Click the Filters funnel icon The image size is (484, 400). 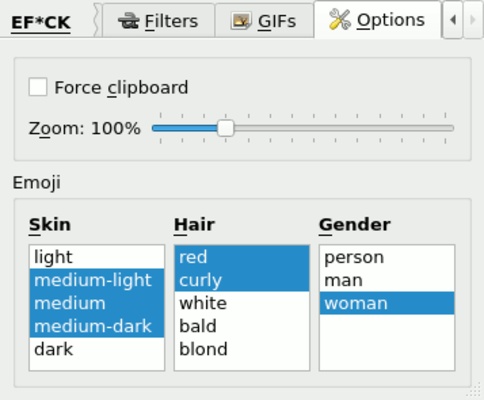[x=129, y=21]
